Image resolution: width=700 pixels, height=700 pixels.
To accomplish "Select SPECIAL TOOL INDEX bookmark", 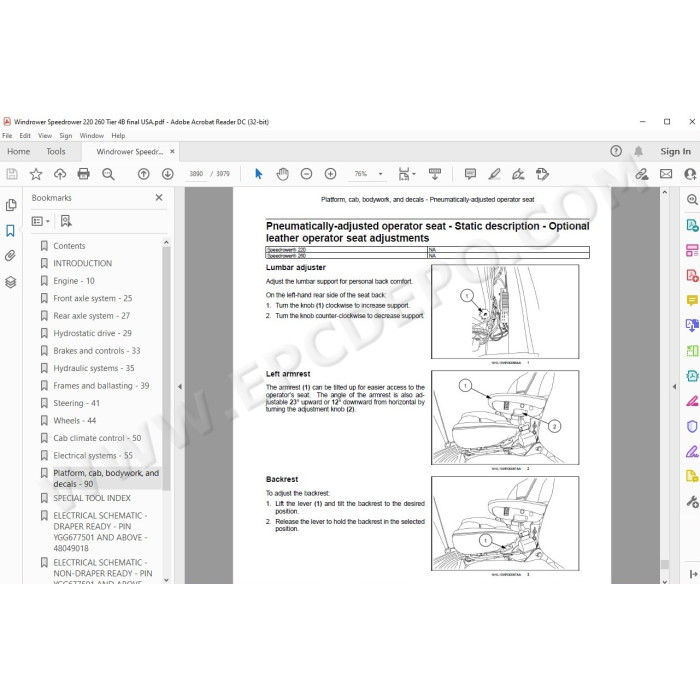I will coord(92,498).
